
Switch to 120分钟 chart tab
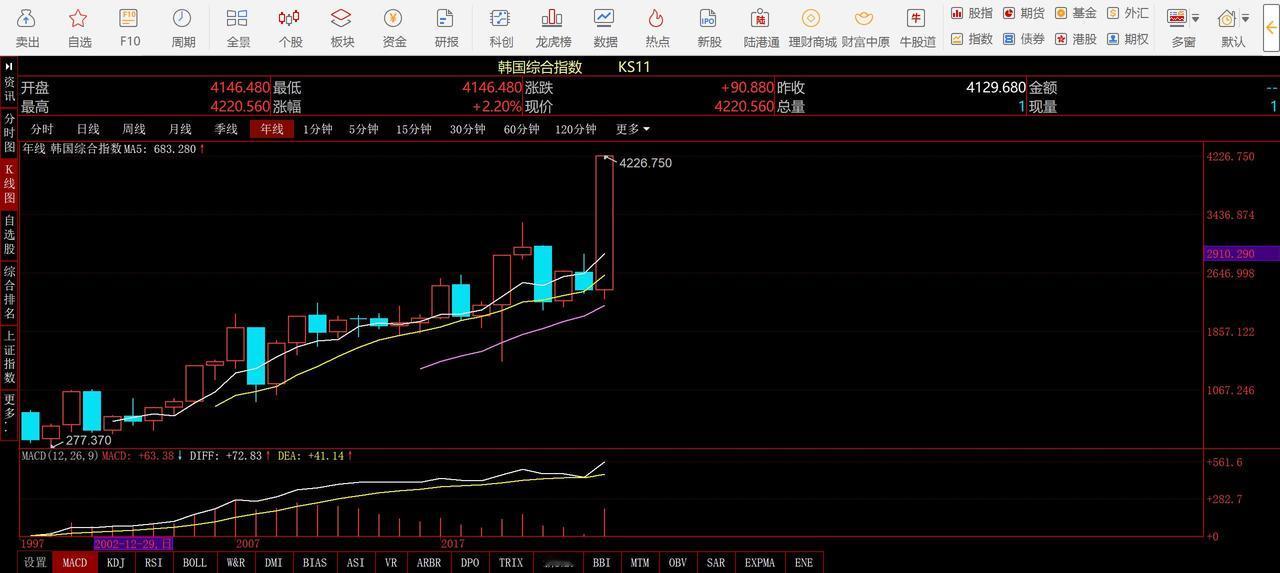click(575, 129)
